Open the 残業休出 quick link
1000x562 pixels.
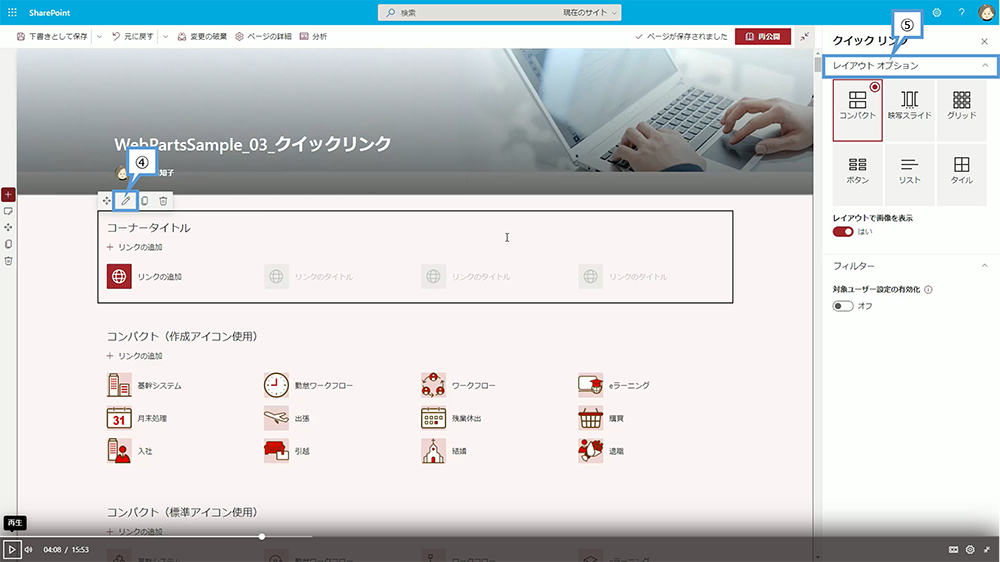tap(452, 418)
